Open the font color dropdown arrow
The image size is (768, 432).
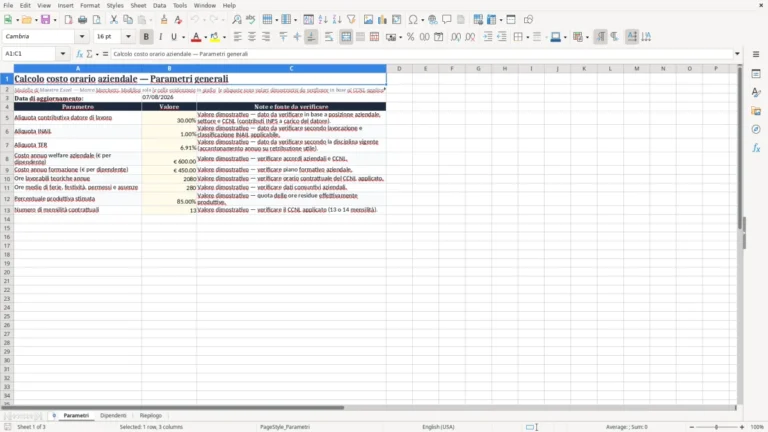coord(205,37)
